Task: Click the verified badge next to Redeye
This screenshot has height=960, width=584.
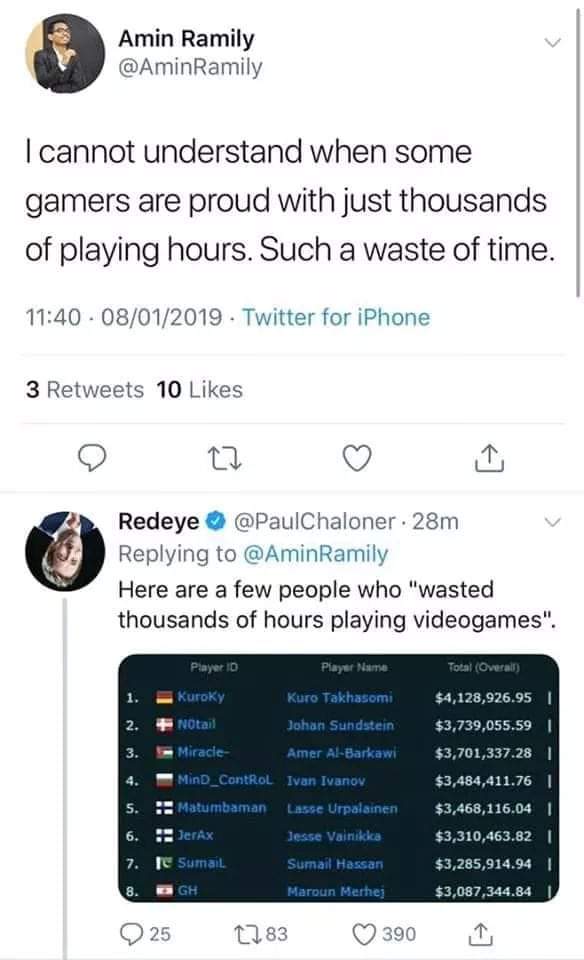Action: pyautogui.click(x=215, y=522)
